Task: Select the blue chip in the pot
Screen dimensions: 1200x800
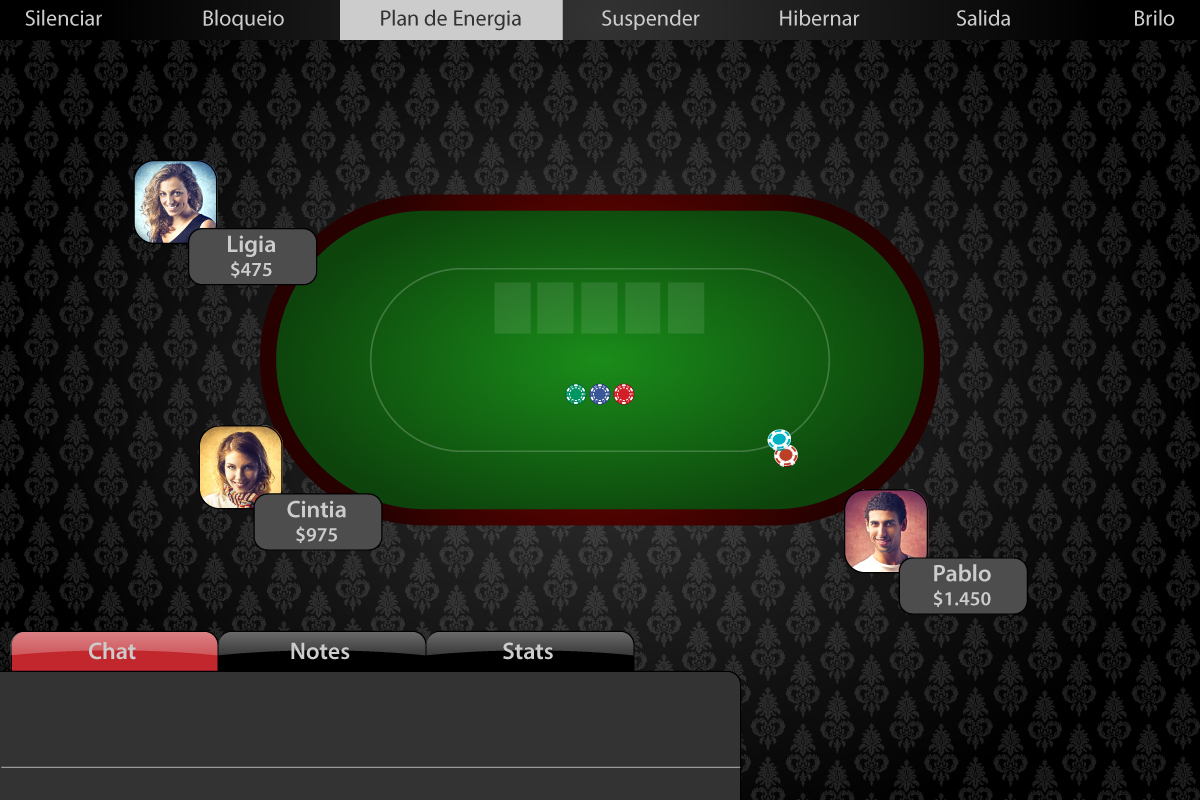Action: pyautogui.click(x=599, y=394)
